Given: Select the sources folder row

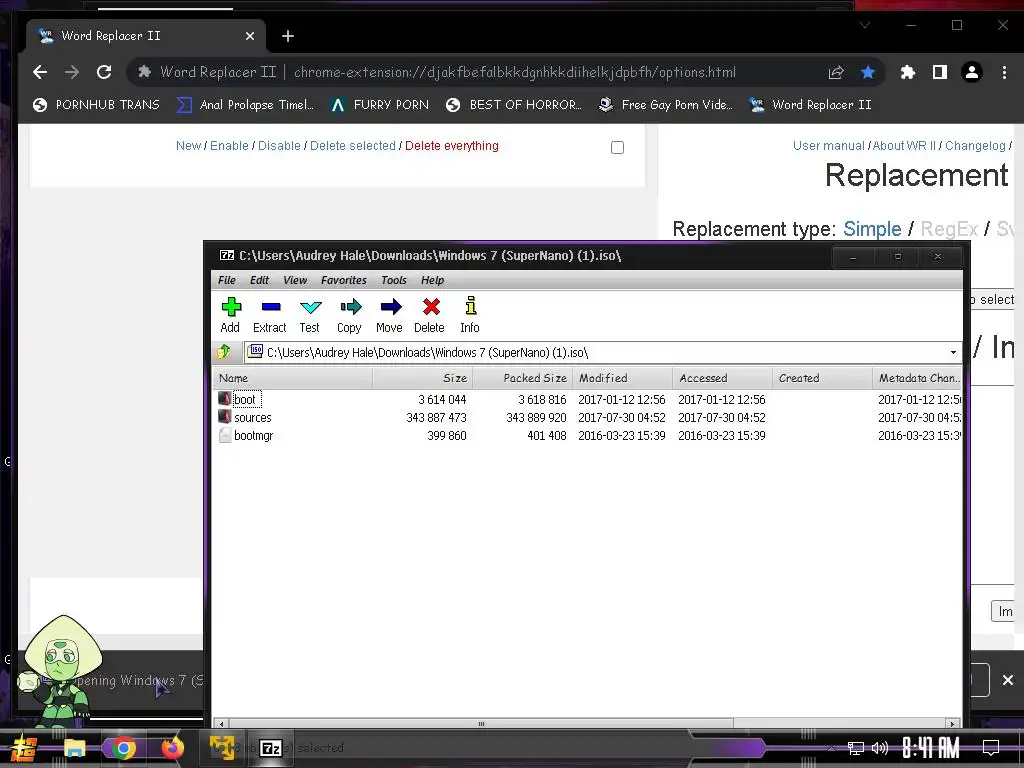Looking at the screenshot, I should pos(588,417).
